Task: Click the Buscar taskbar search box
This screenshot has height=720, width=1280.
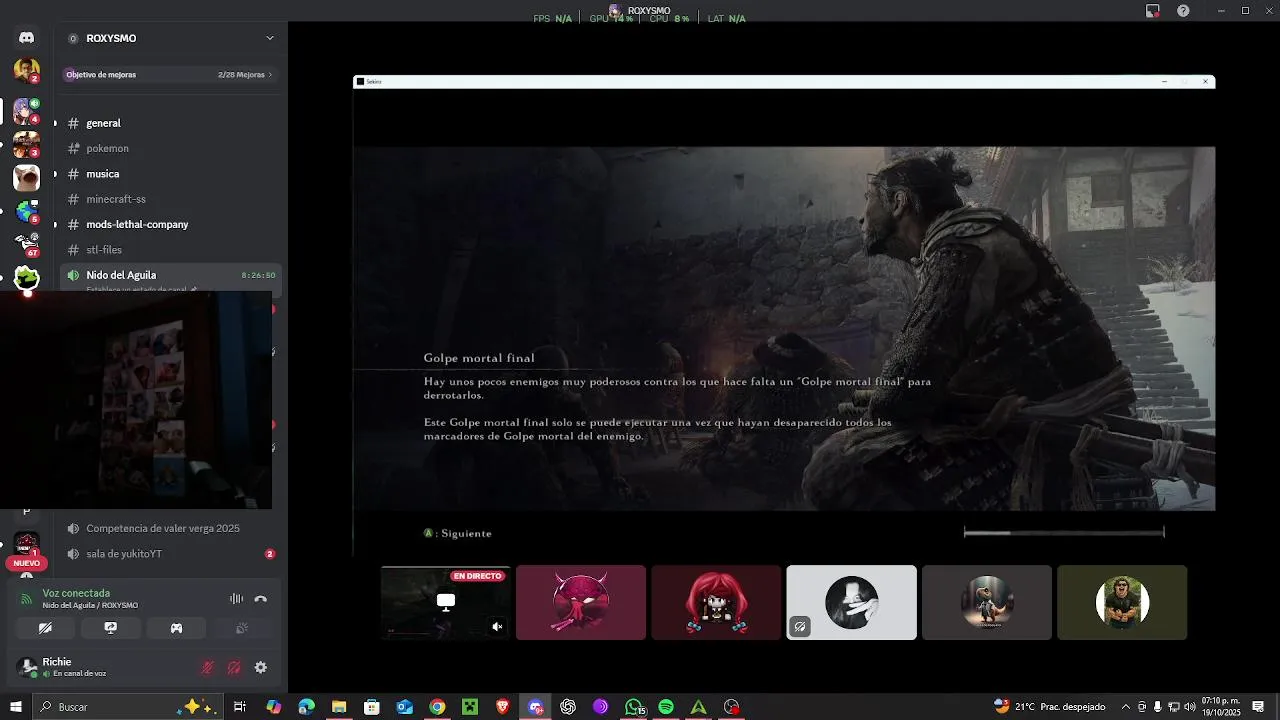Action: click(x=128, y=707)
